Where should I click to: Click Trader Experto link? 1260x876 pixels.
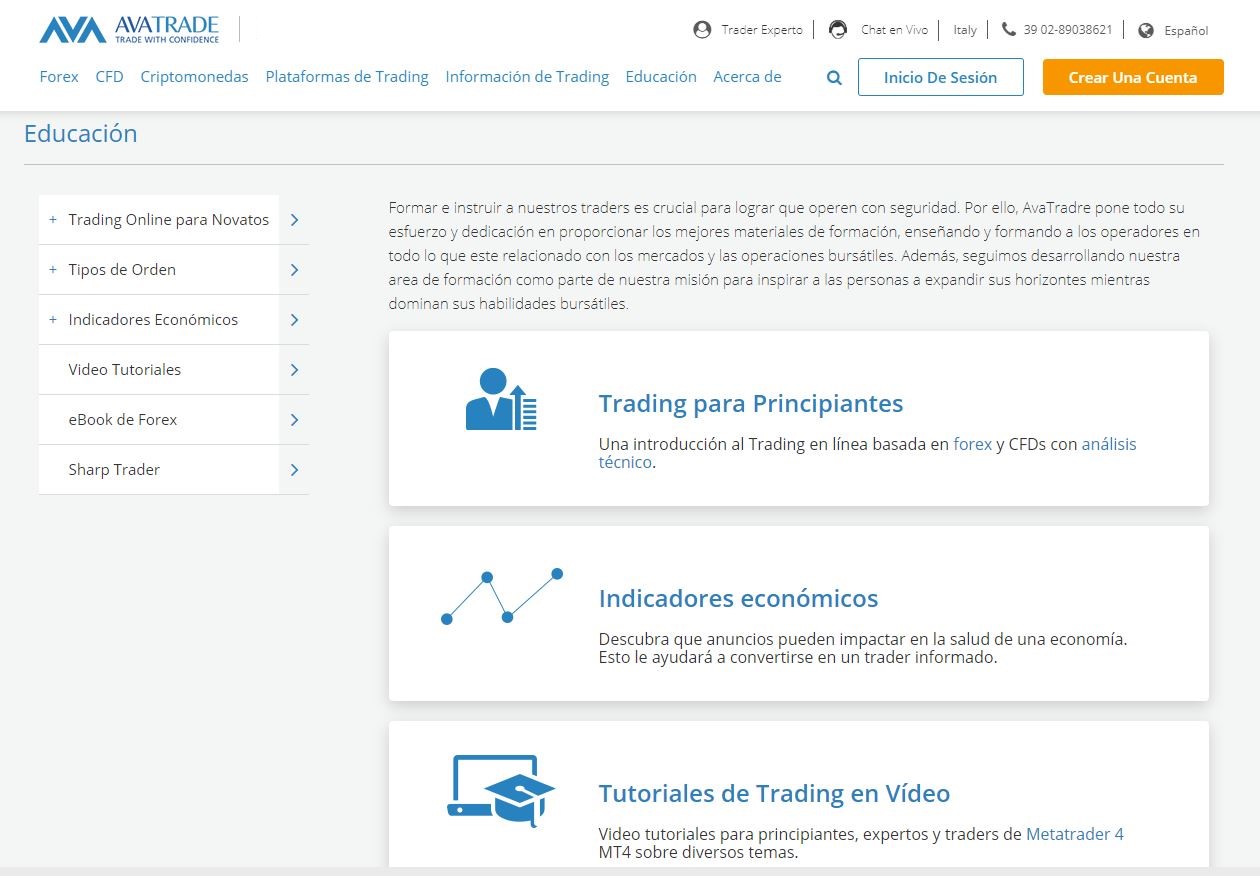point(762,30)
